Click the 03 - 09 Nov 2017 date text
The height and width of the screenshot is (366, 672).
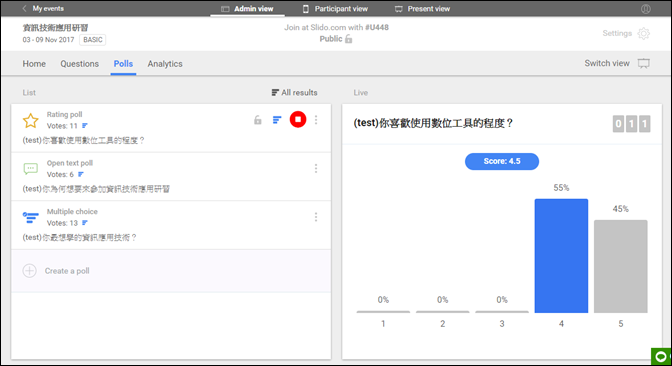click(x=48, y=40)
